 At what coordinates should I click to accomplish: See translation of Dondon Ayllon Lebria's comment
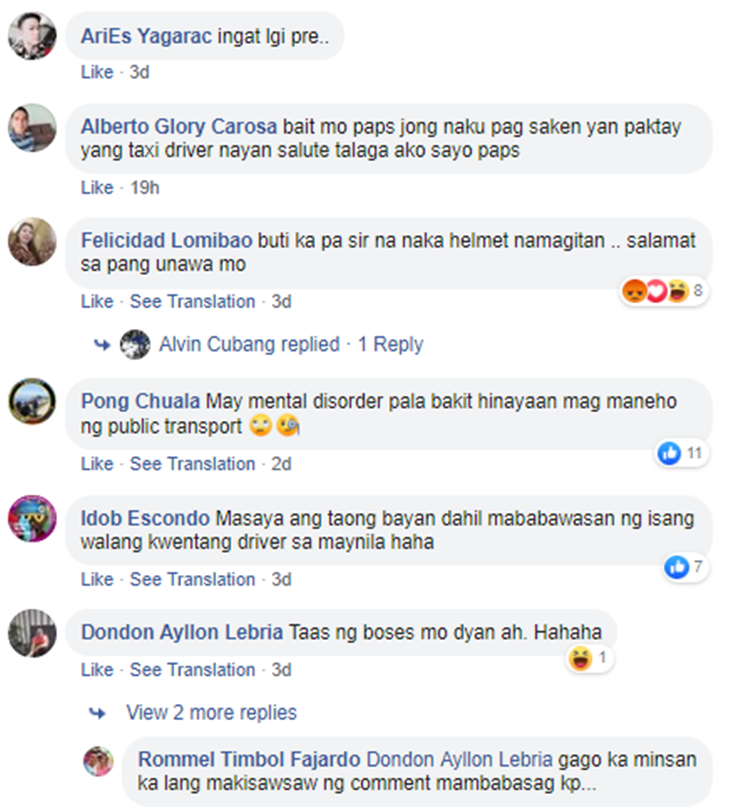coord(192,670)
